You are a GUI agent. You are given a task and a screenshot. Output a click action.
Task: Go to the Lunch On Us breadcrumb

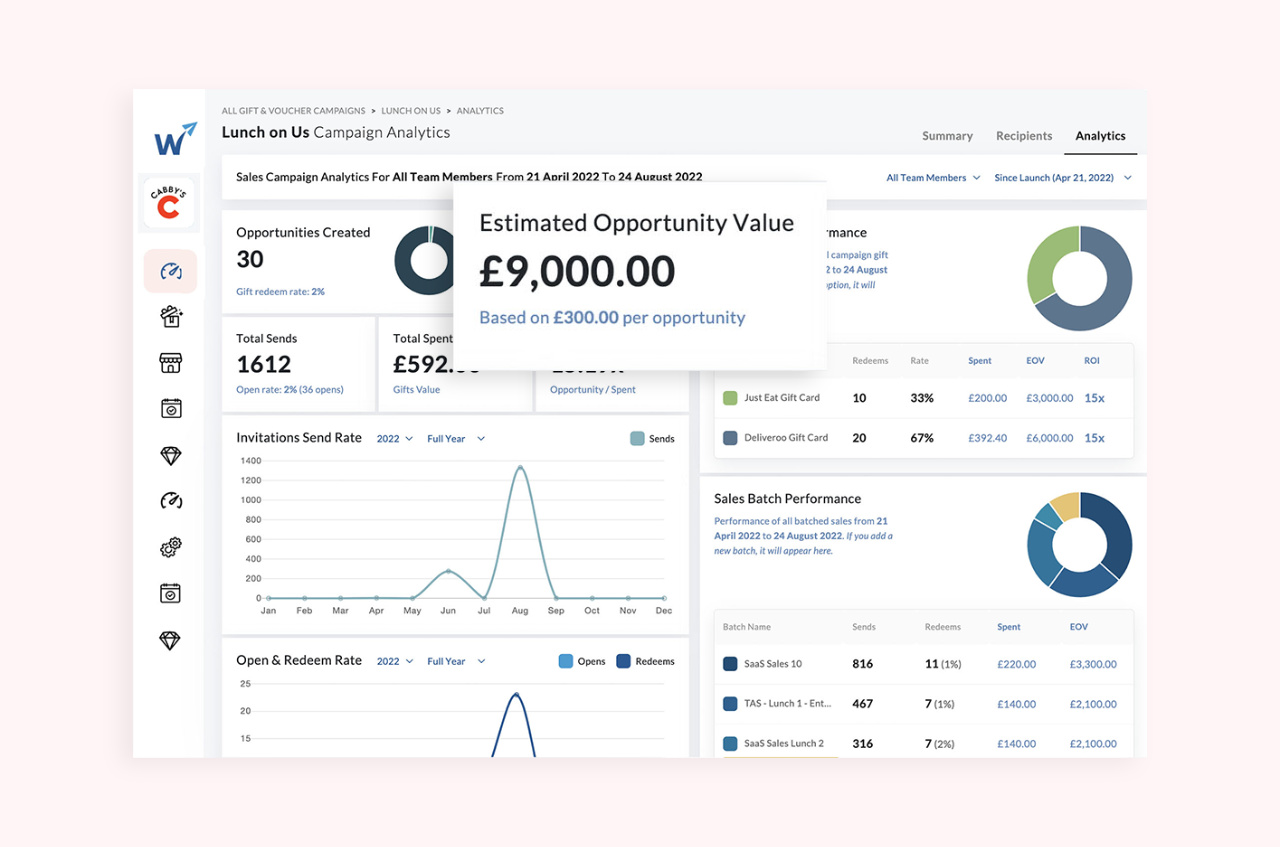pos(411,111)
